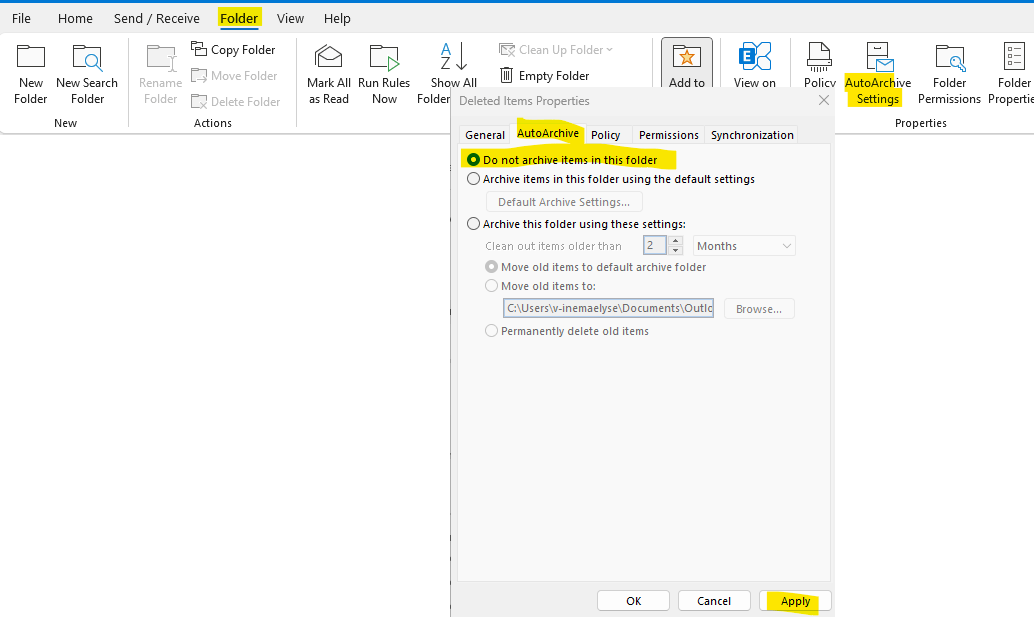Click Delete Folder in Actions group
Image resolution: width=1034 pixels, height=622 pixels.
tap(236, 102)
